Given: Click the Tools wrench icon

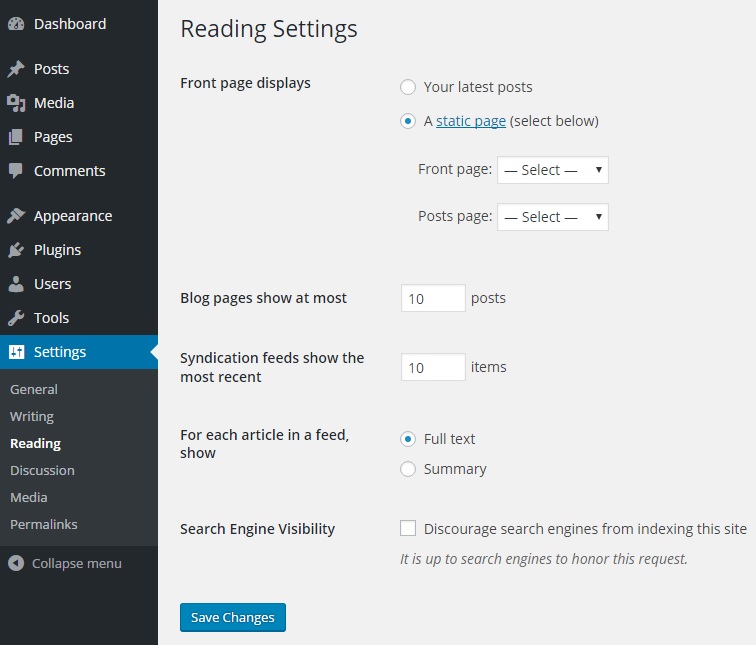Looking at the screenshot, I should pyautogui.click(x=16, y=318).
